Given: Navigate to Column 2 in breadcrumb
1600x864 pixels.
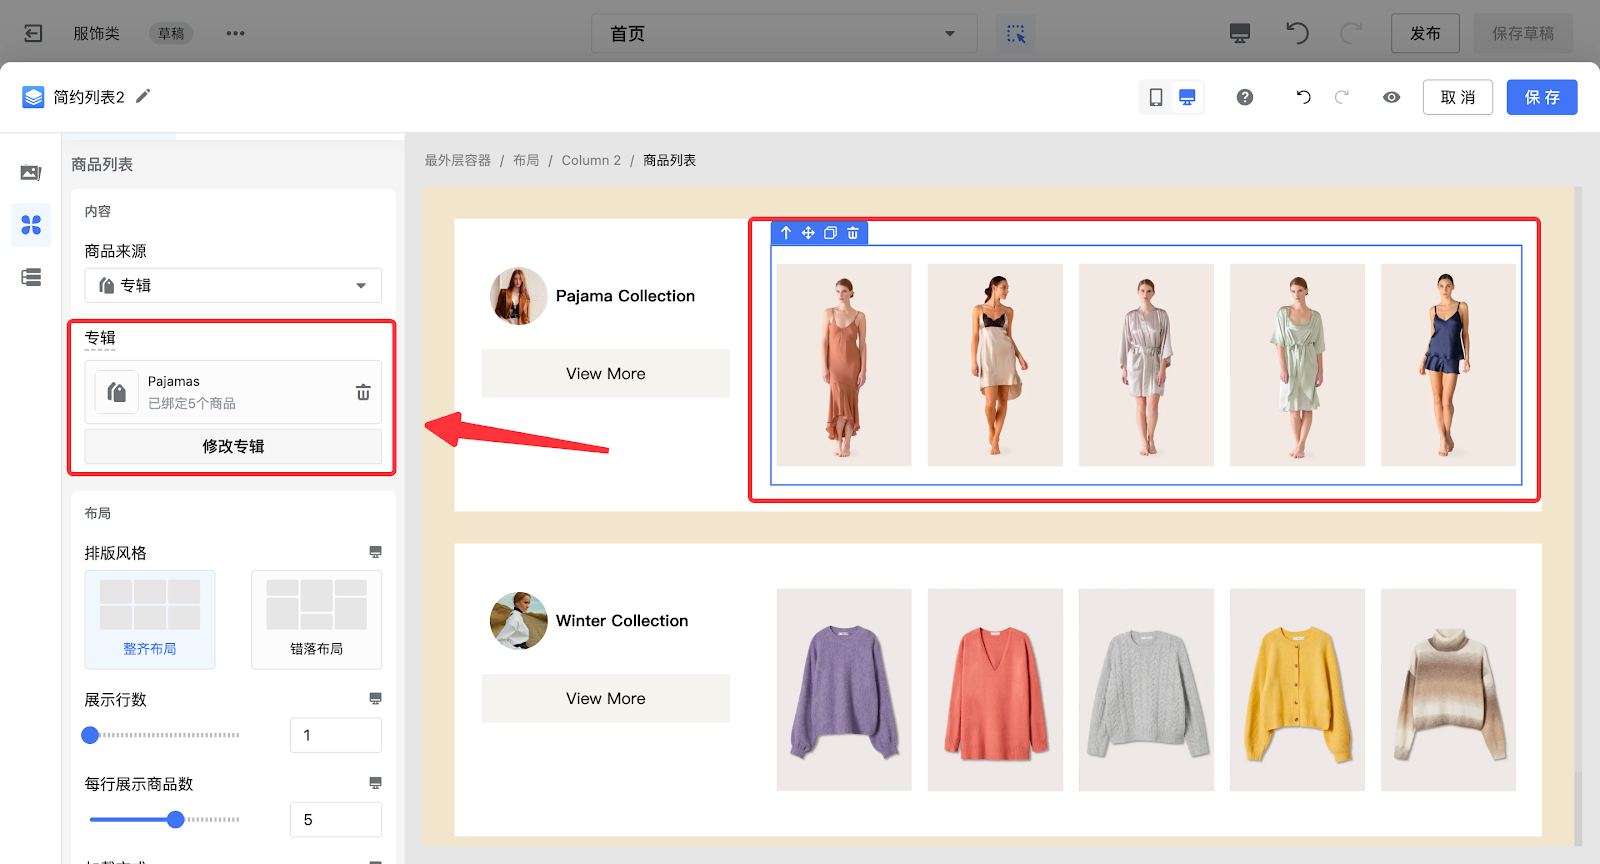Looking at the screenshot, I should 591,160.
